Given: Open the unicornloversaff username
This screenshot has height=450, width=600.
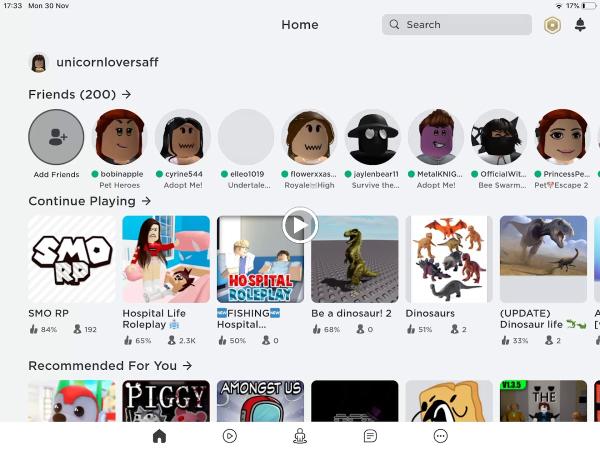Looking at the screenshot, I should pos(108,62).
